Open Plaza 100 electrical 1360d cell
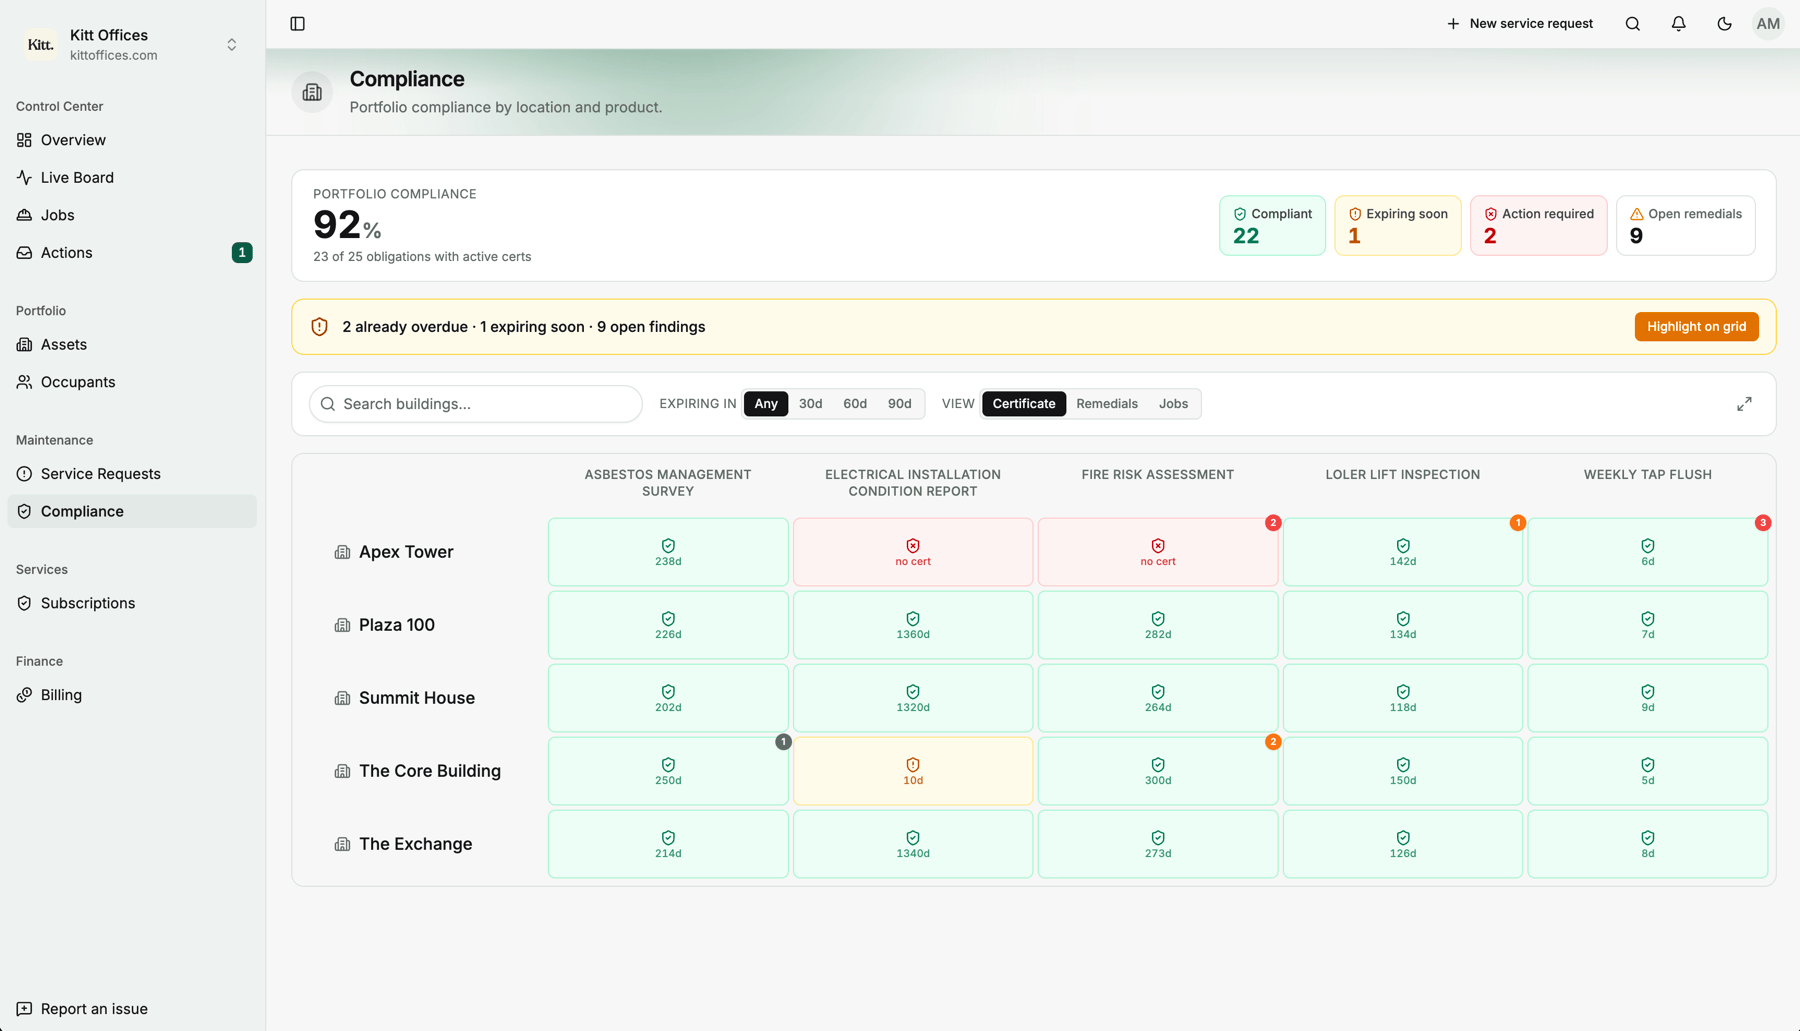 click(913, 625)
